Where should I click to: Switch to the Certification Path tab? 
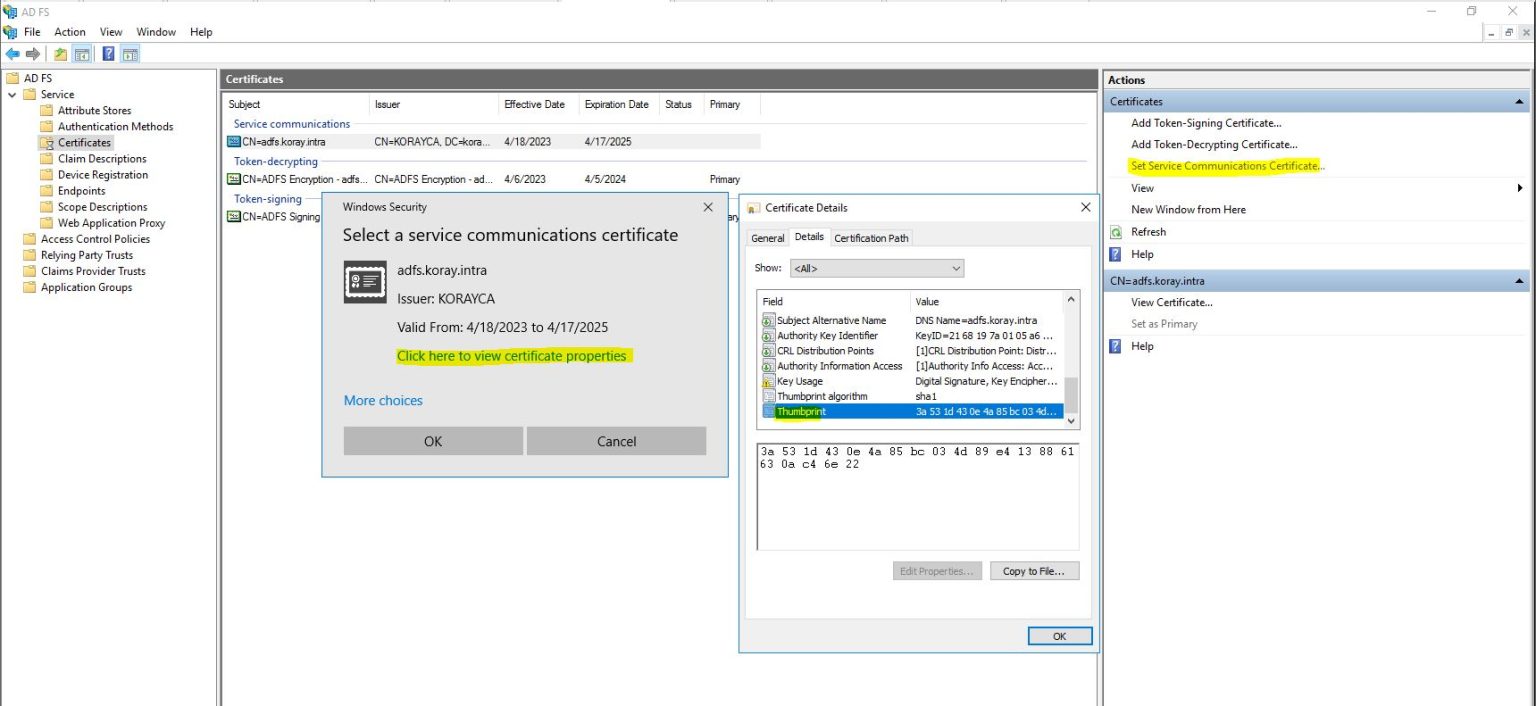tap(871, 238)
